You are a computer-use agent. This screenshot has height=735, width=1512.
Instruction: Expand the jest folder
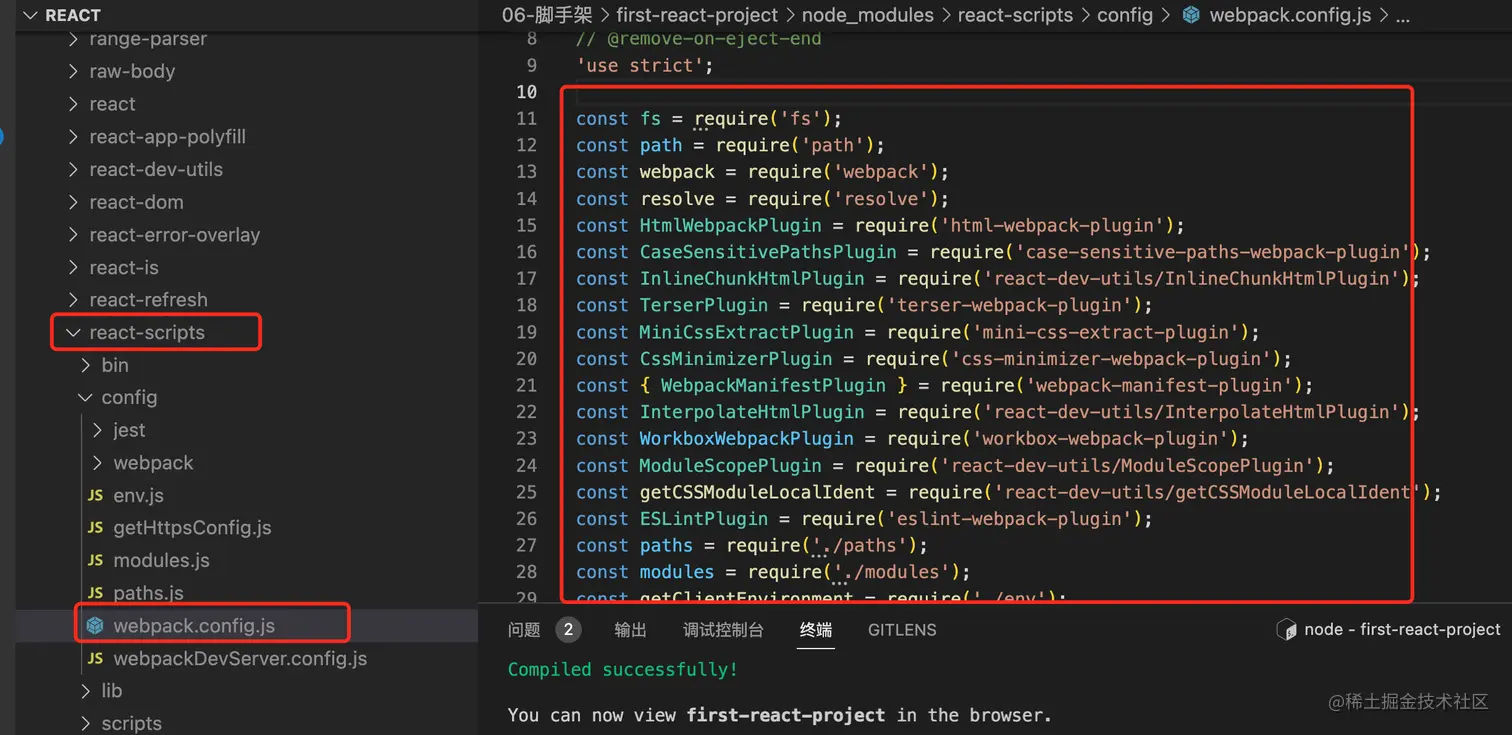coord(97,430)
